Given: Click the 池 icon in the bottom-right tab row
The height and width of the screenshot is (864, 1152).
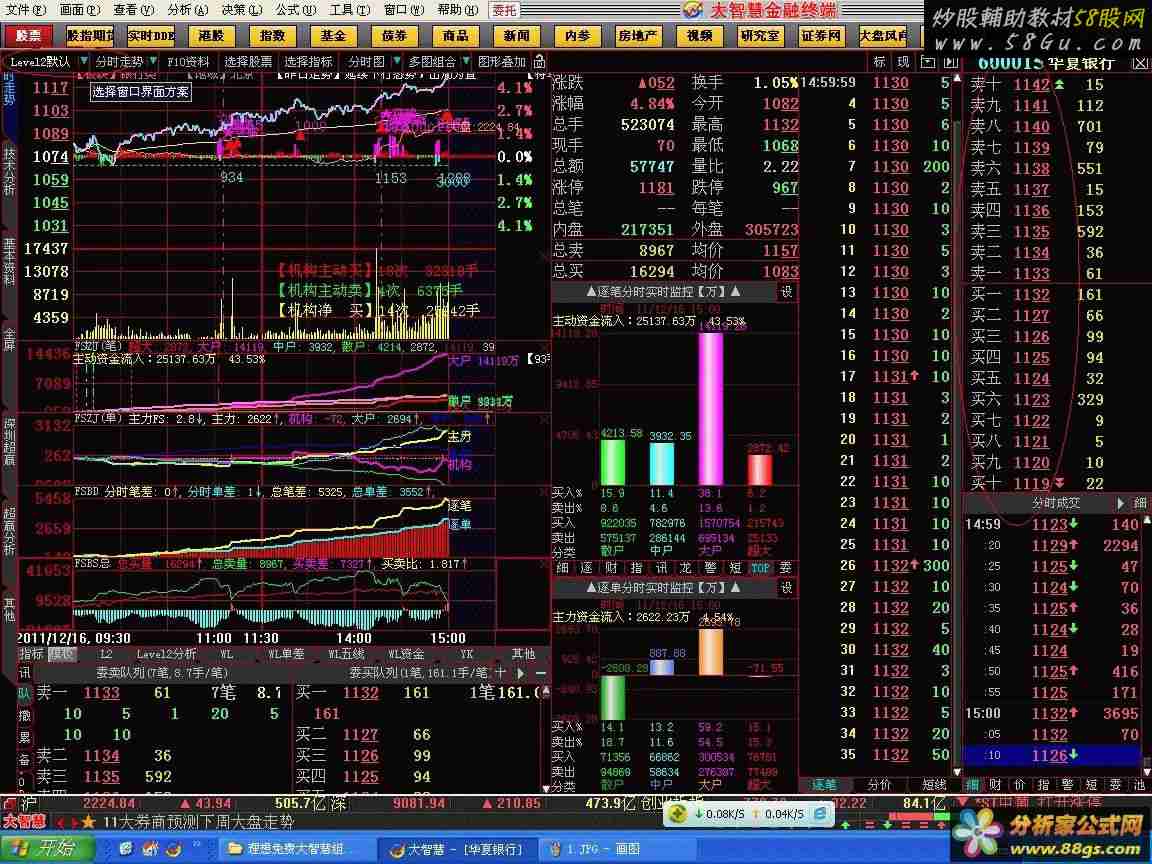Looking at the screenshot, I should 1140,785.
